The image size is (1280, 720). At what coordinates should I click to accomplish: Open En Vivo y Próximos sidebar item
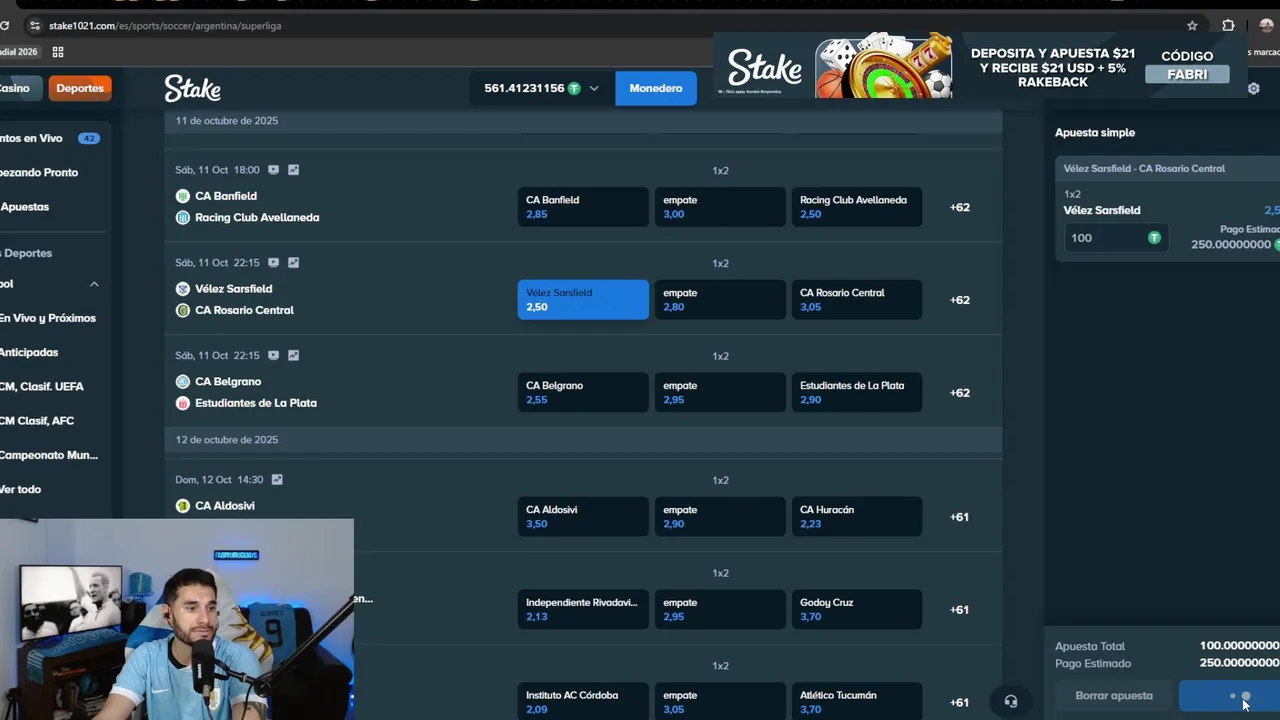(50, 318)
